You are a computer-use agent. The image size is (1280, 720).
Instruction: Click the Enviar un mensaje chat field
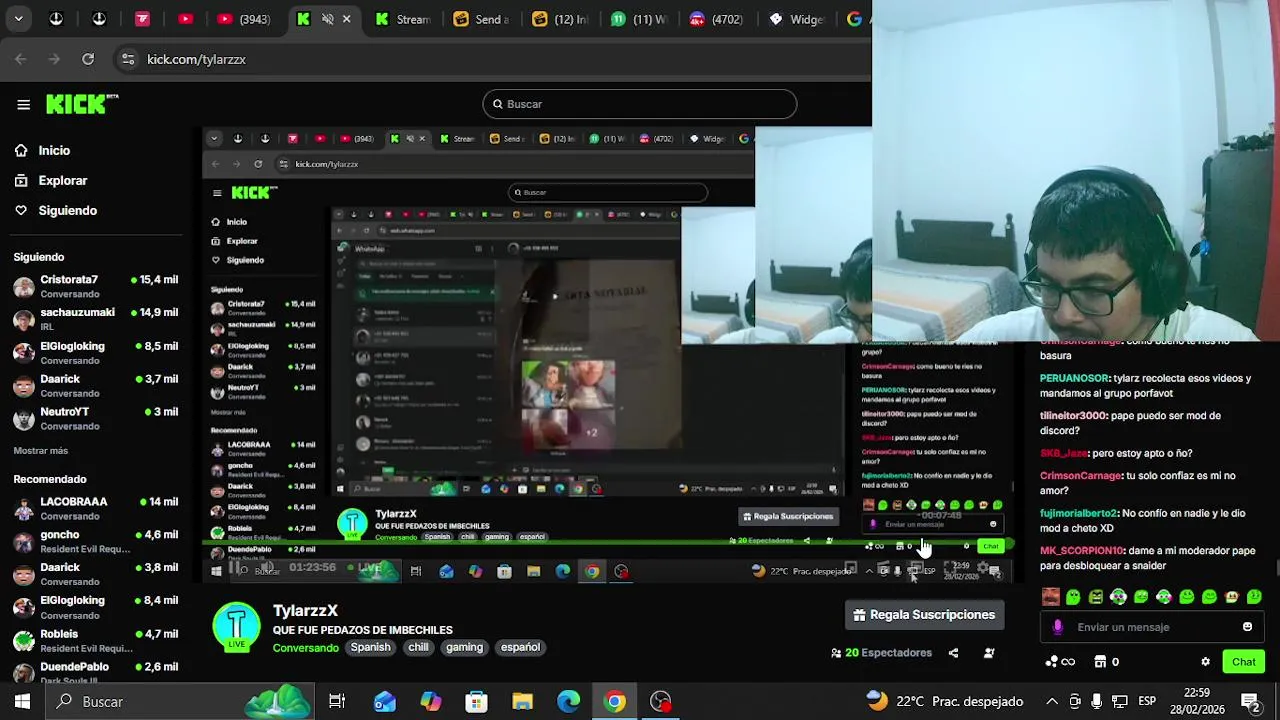(x=1150, y=627)
